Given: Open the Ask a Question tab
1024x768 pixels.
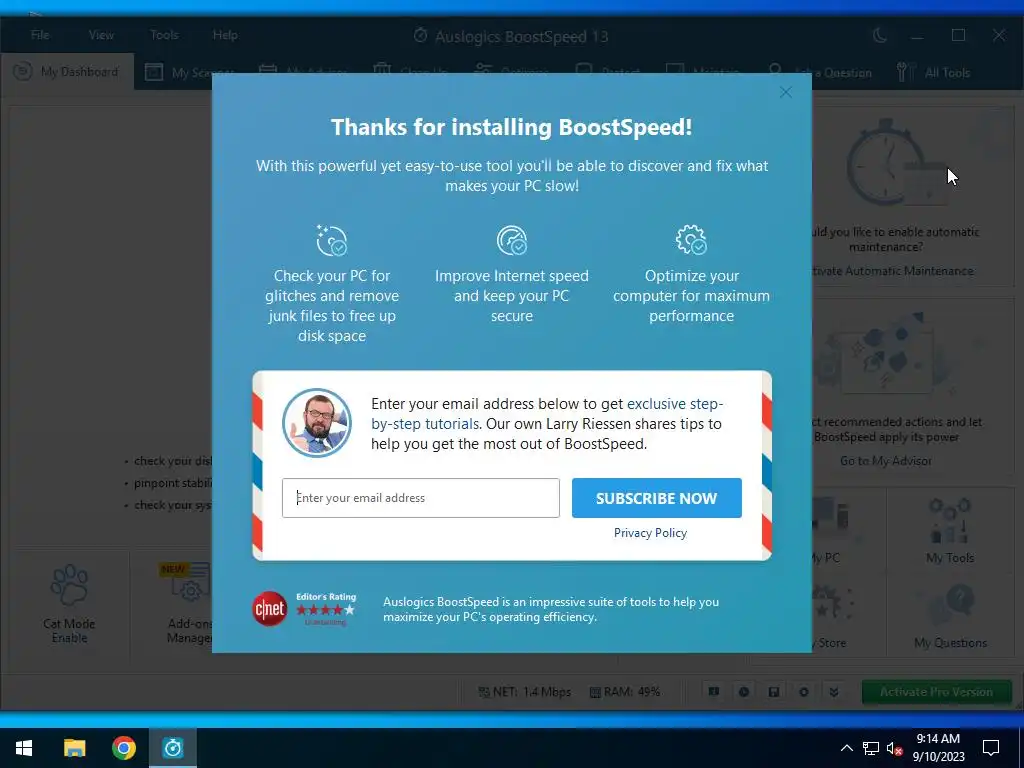Looking at the screenshot, I should click(x=820, y=72).
